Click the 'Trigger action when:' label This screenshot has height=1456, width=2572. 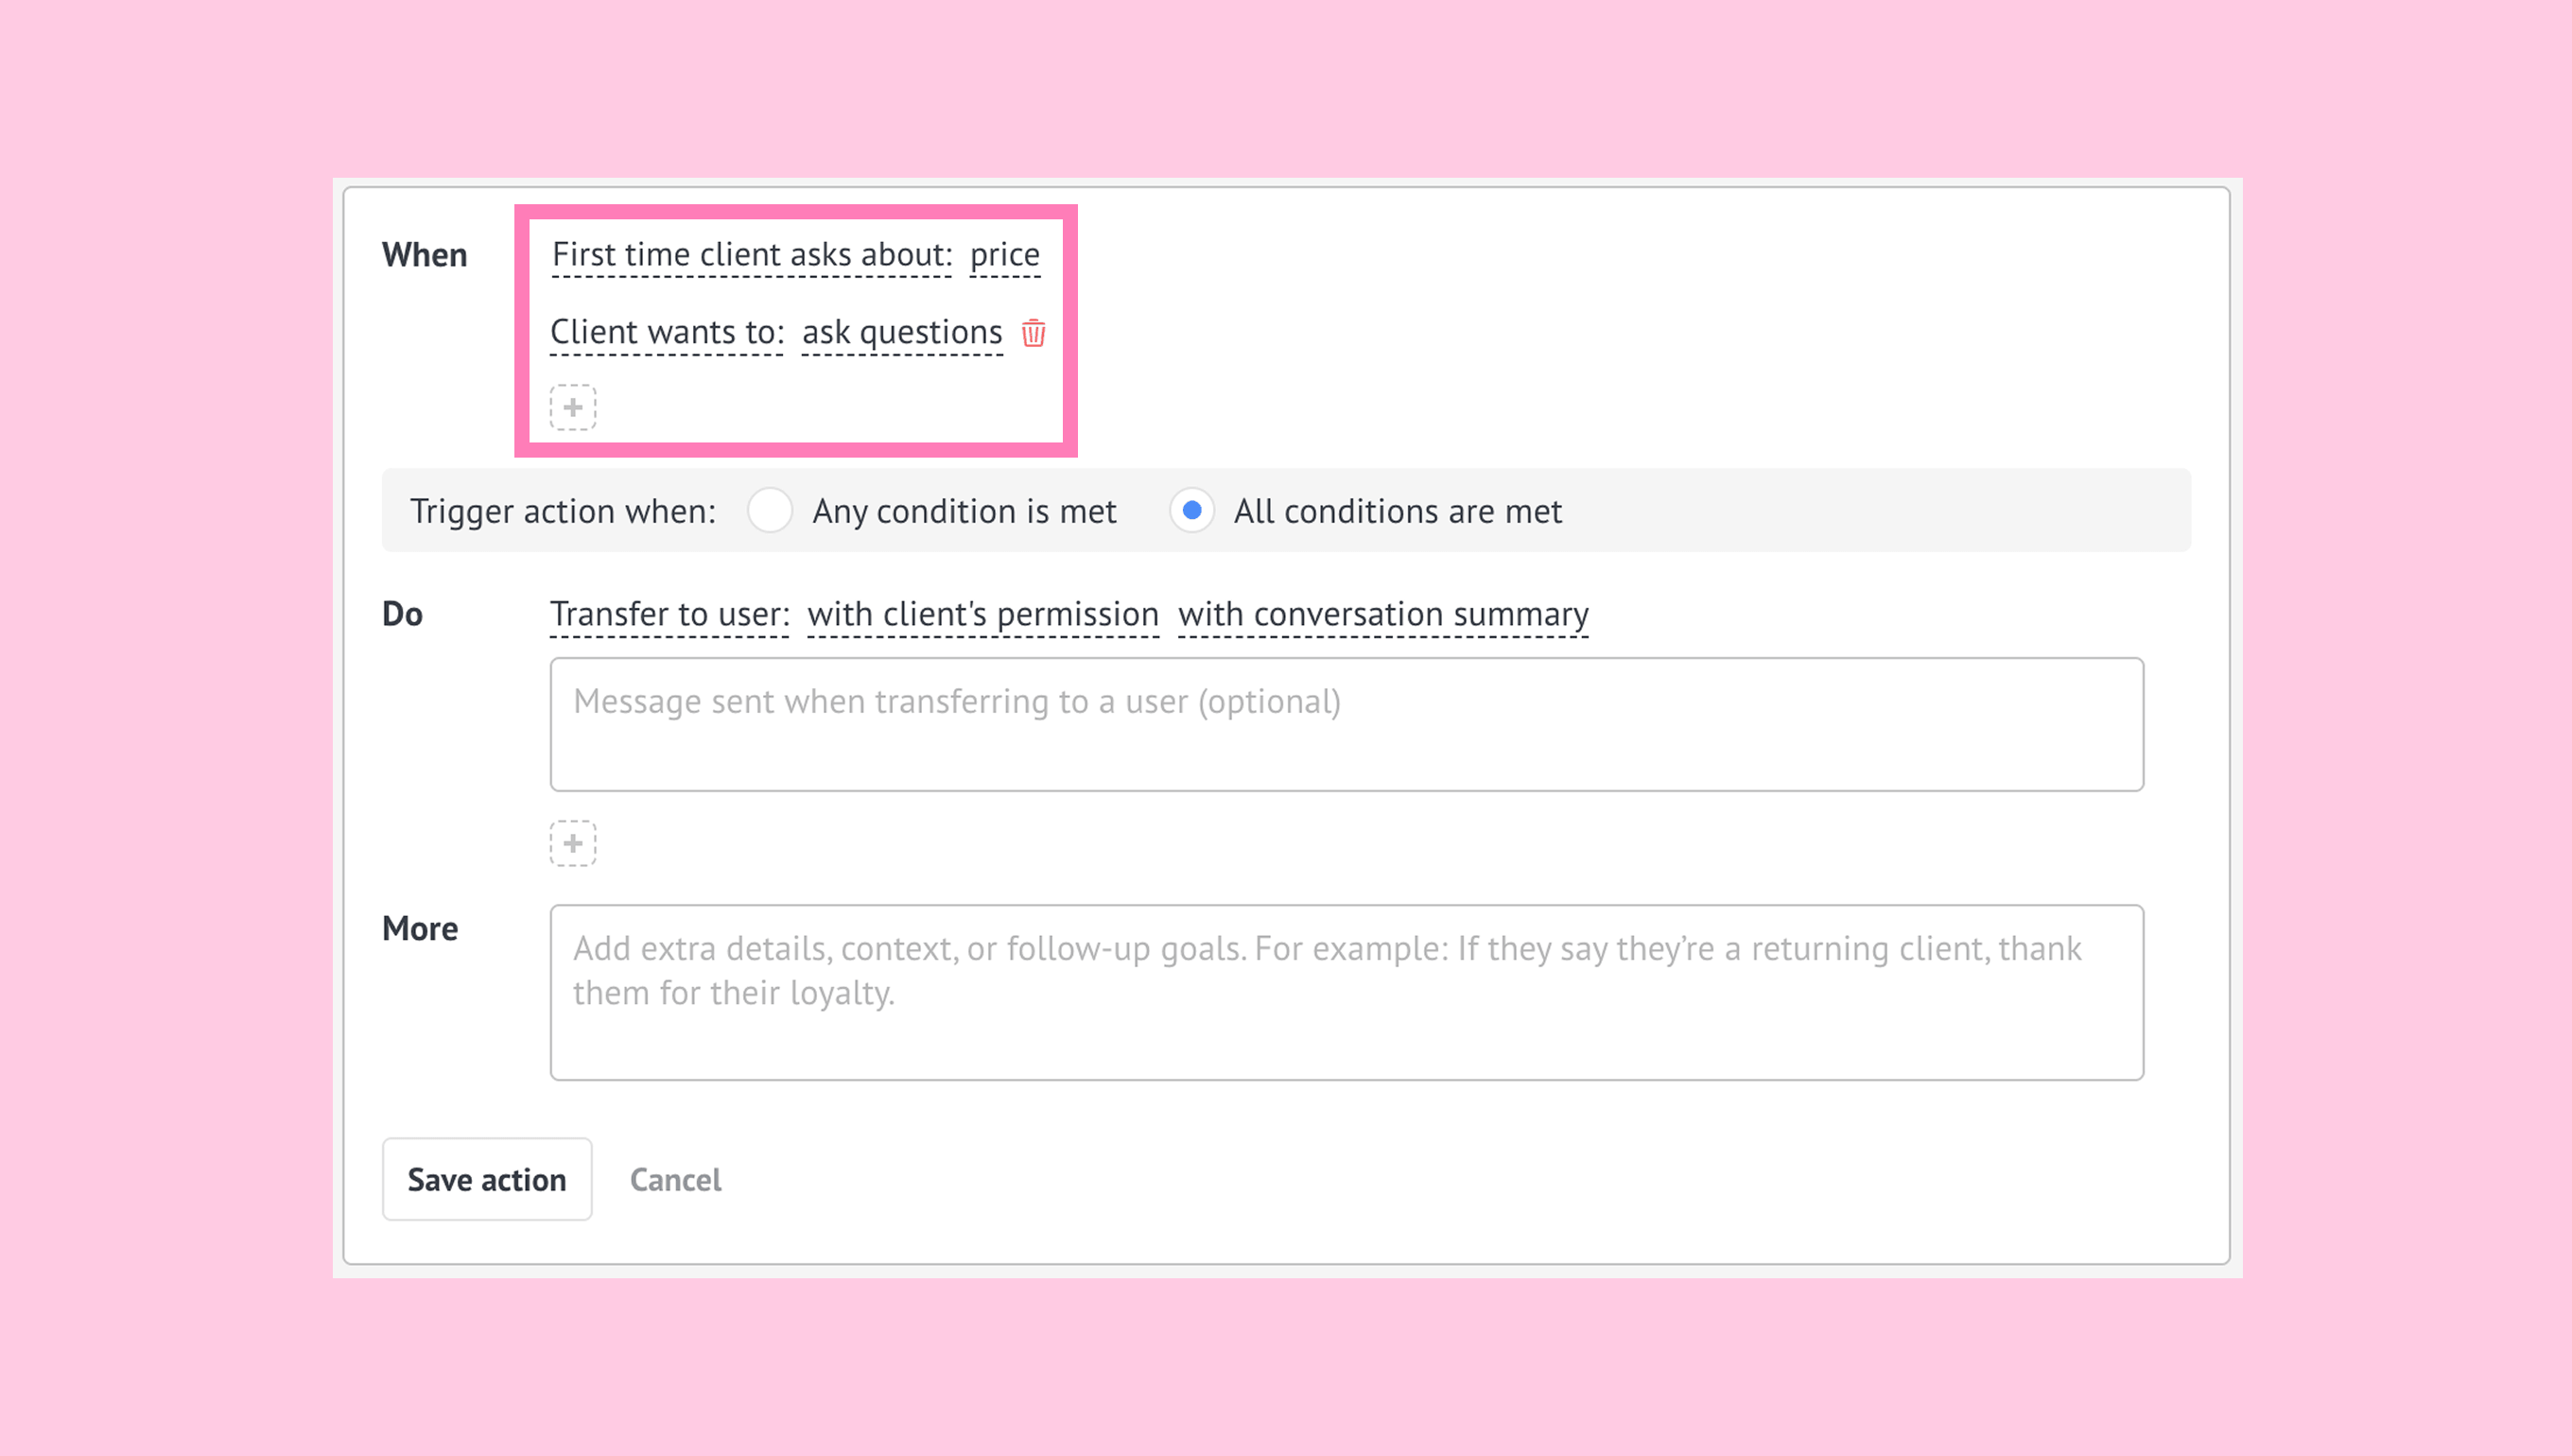[563, 511]
